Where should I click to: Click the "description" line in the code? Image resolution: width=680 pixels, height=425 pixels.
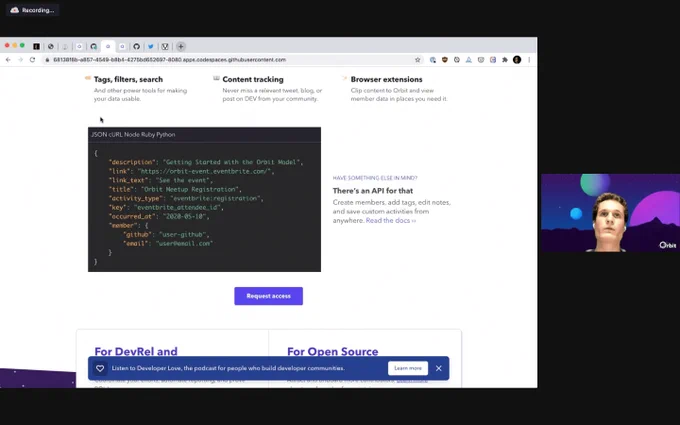(x=206, y=162)
